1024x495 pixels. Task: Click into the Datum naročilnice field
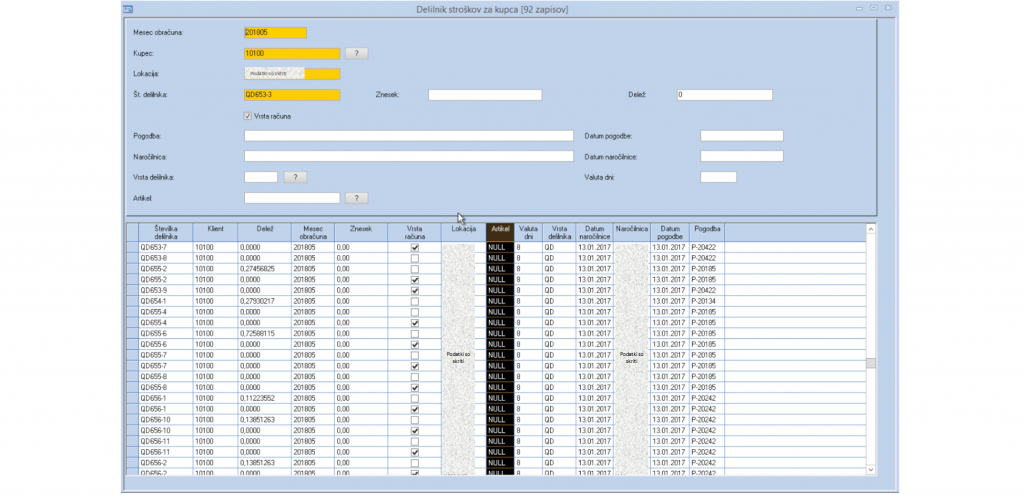pyautogui.click(x=742, y=156)
